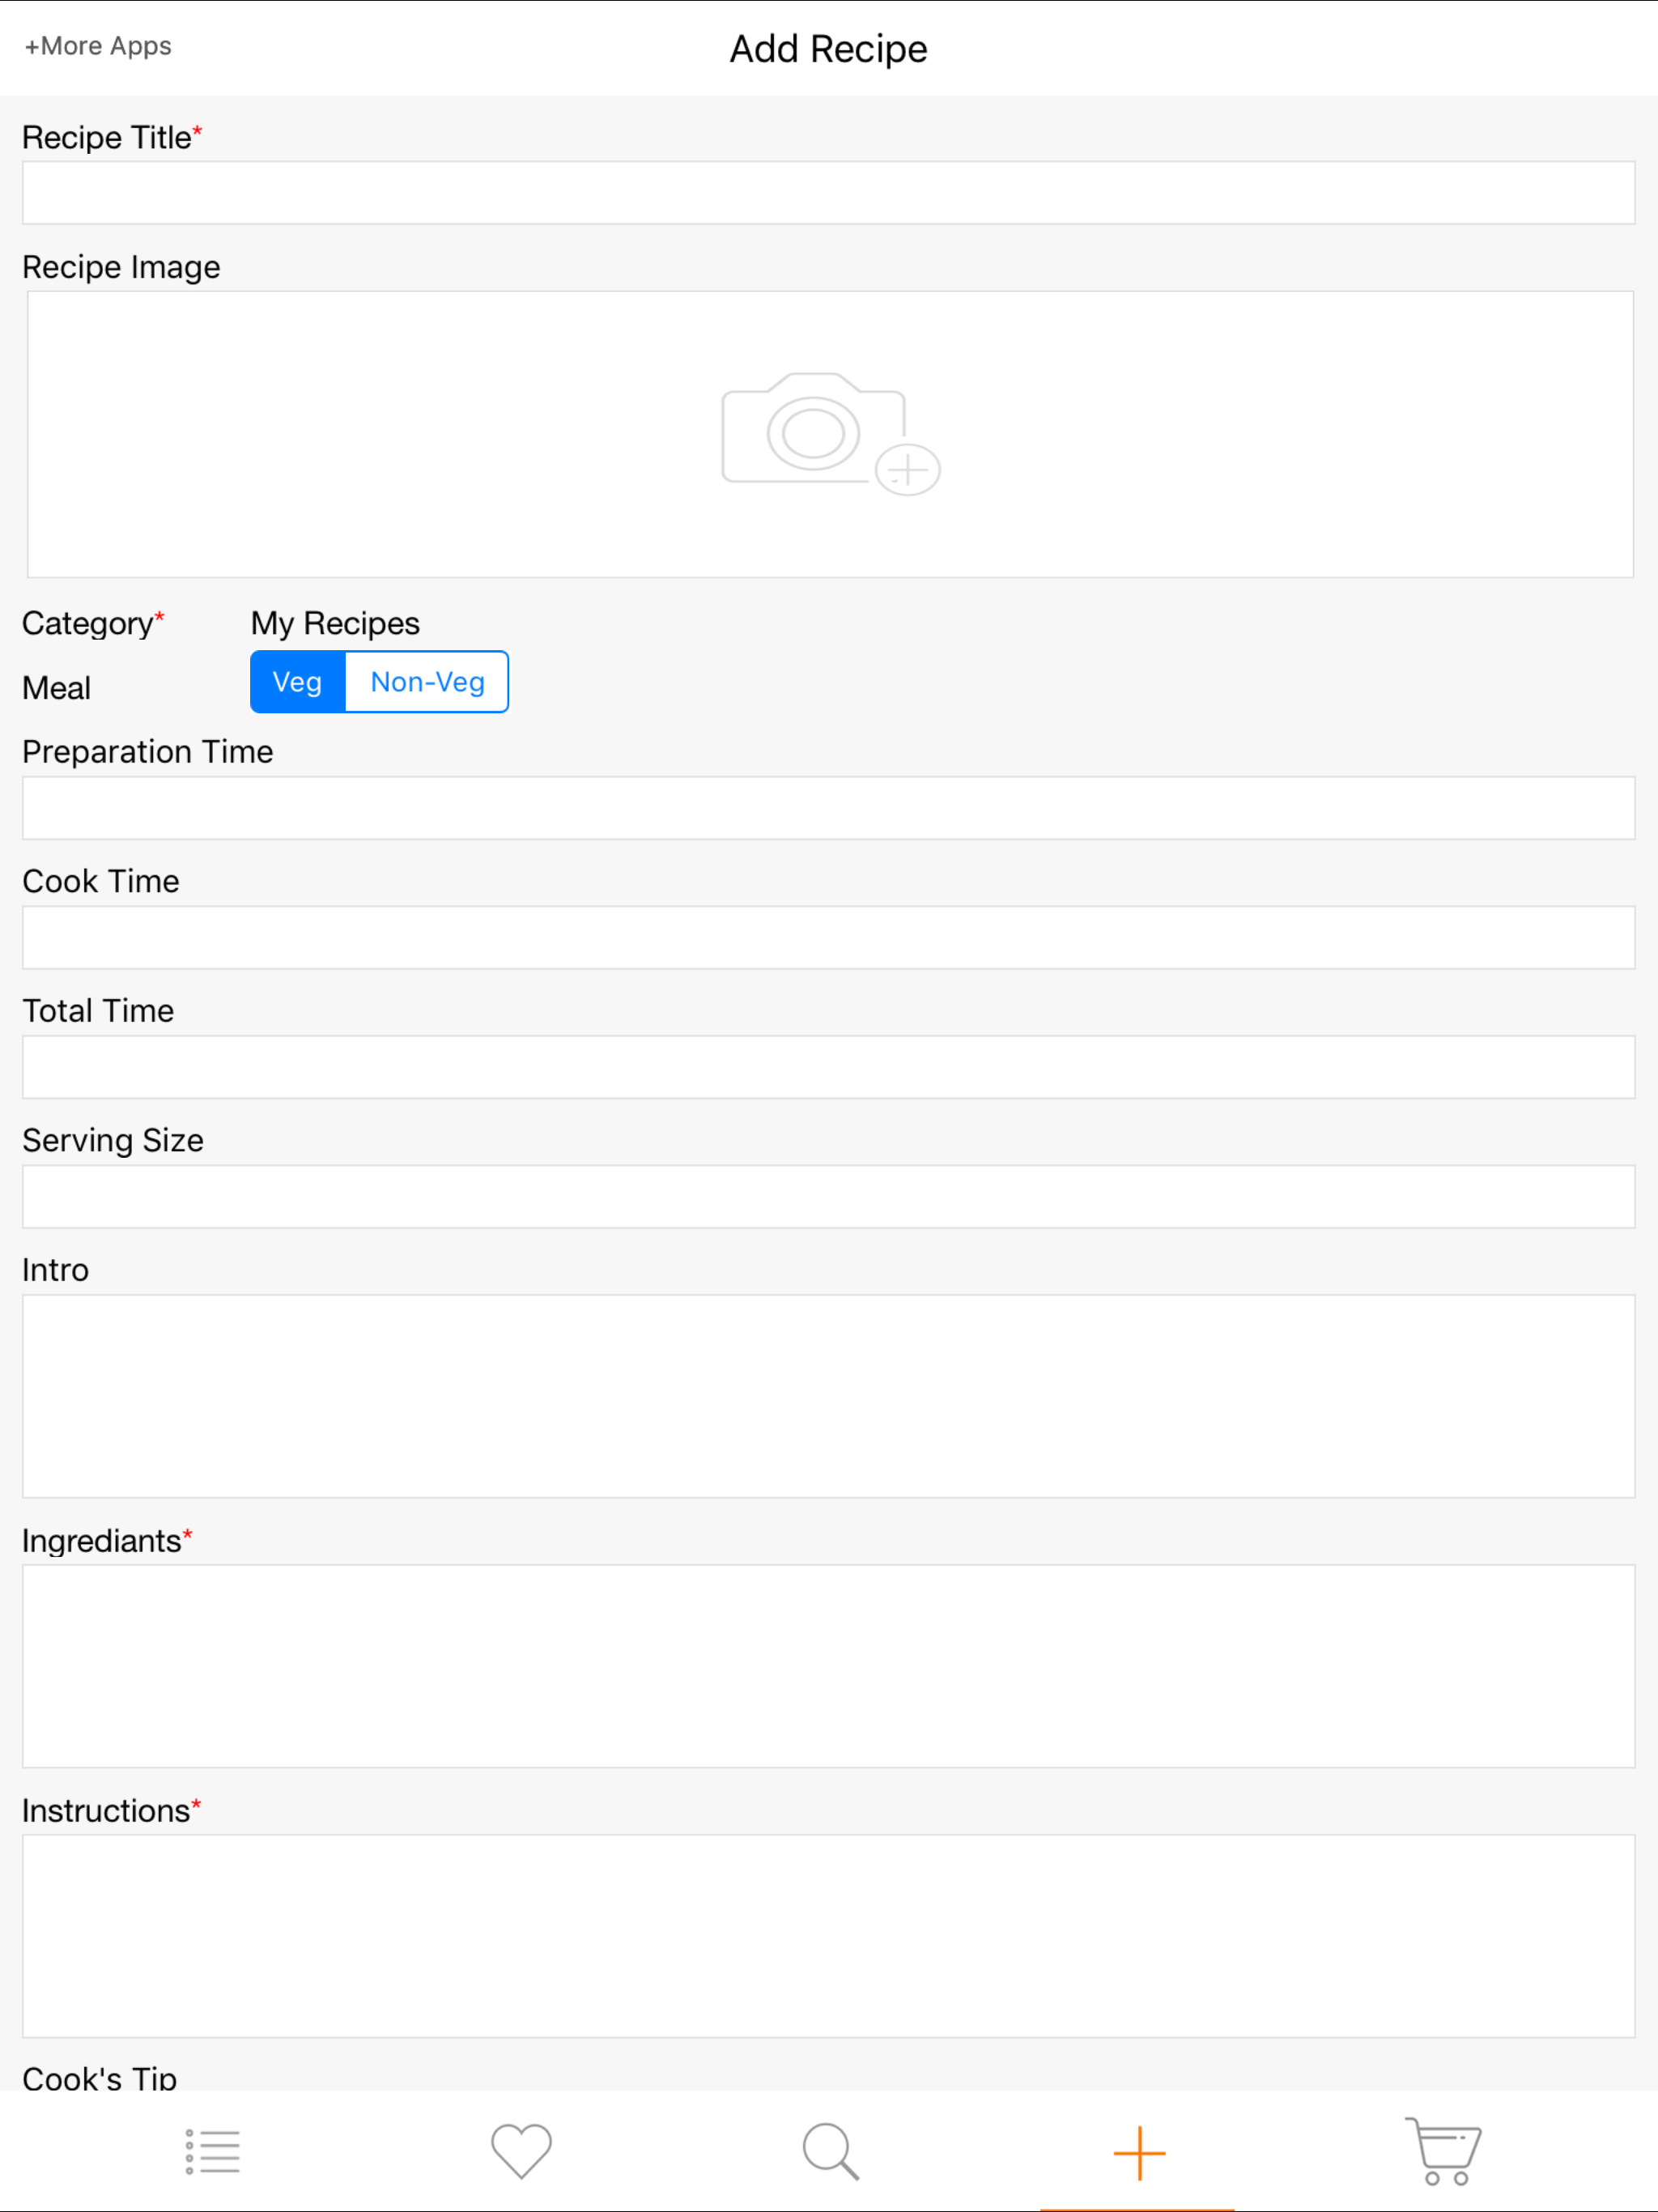Tap the Add Recipe header title
Viewport: 1658px width, 2212px height.
point(828,48)
